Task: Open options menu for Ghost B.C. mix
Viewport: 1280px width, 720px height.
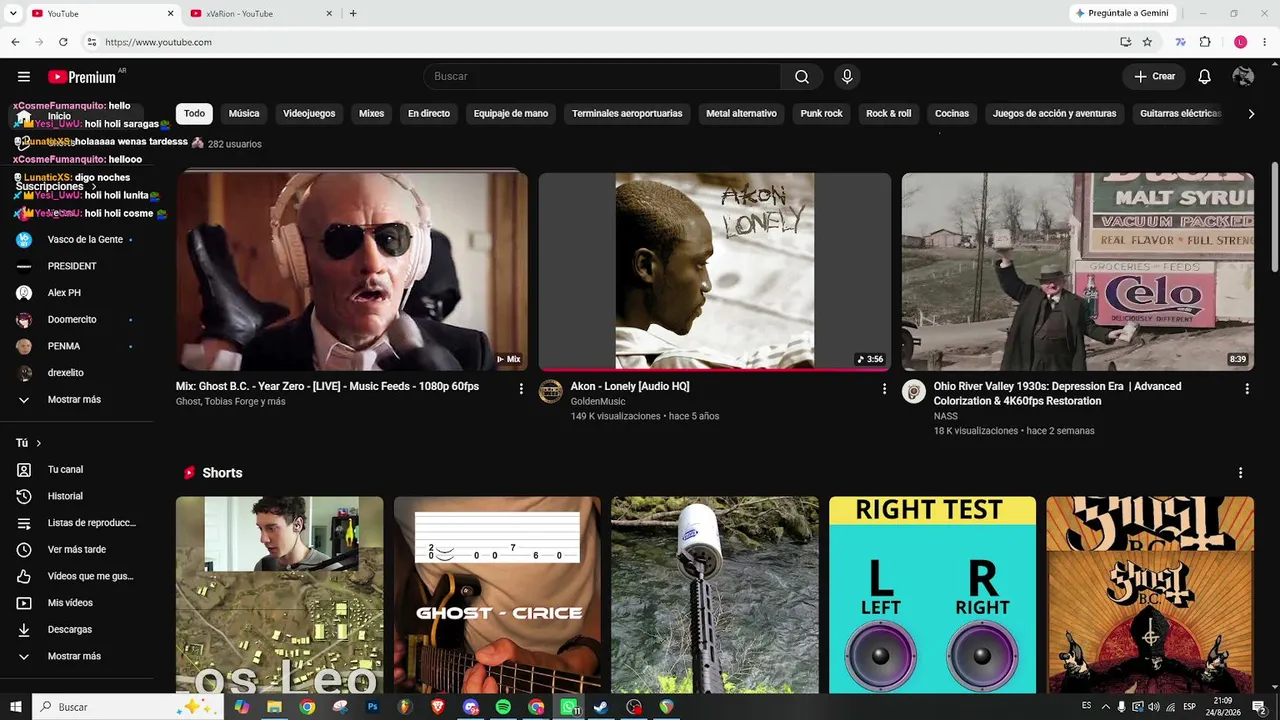Action: [x=521, y=388]
